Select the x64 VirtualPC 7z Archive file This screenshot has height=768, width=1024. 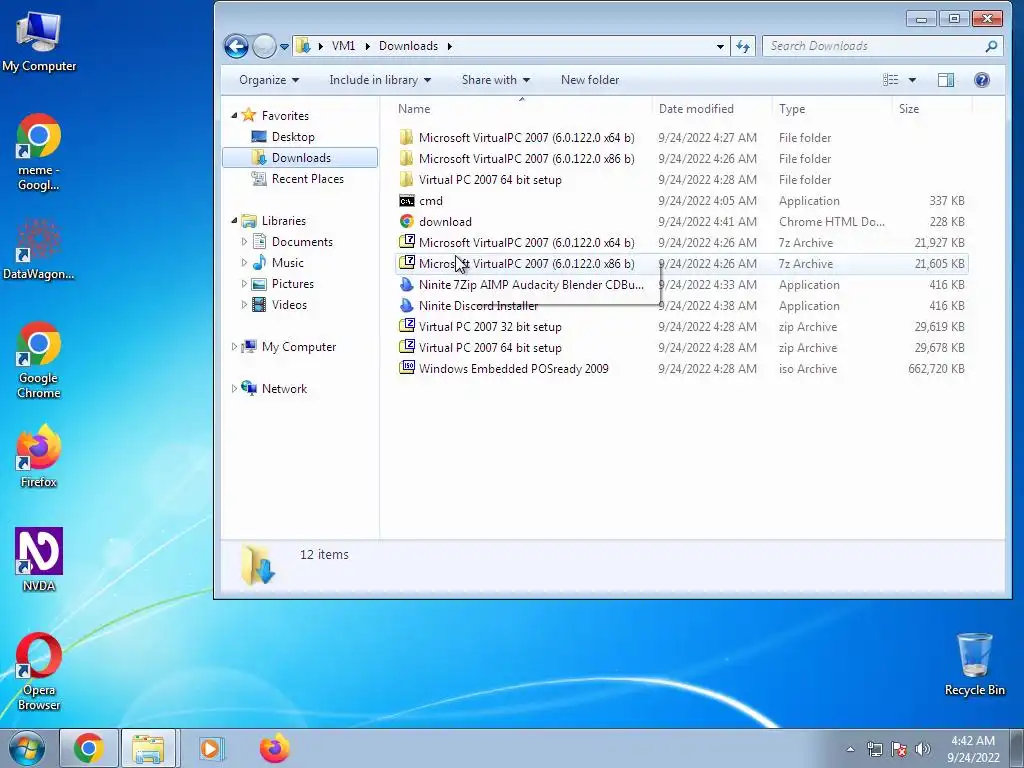681,242
